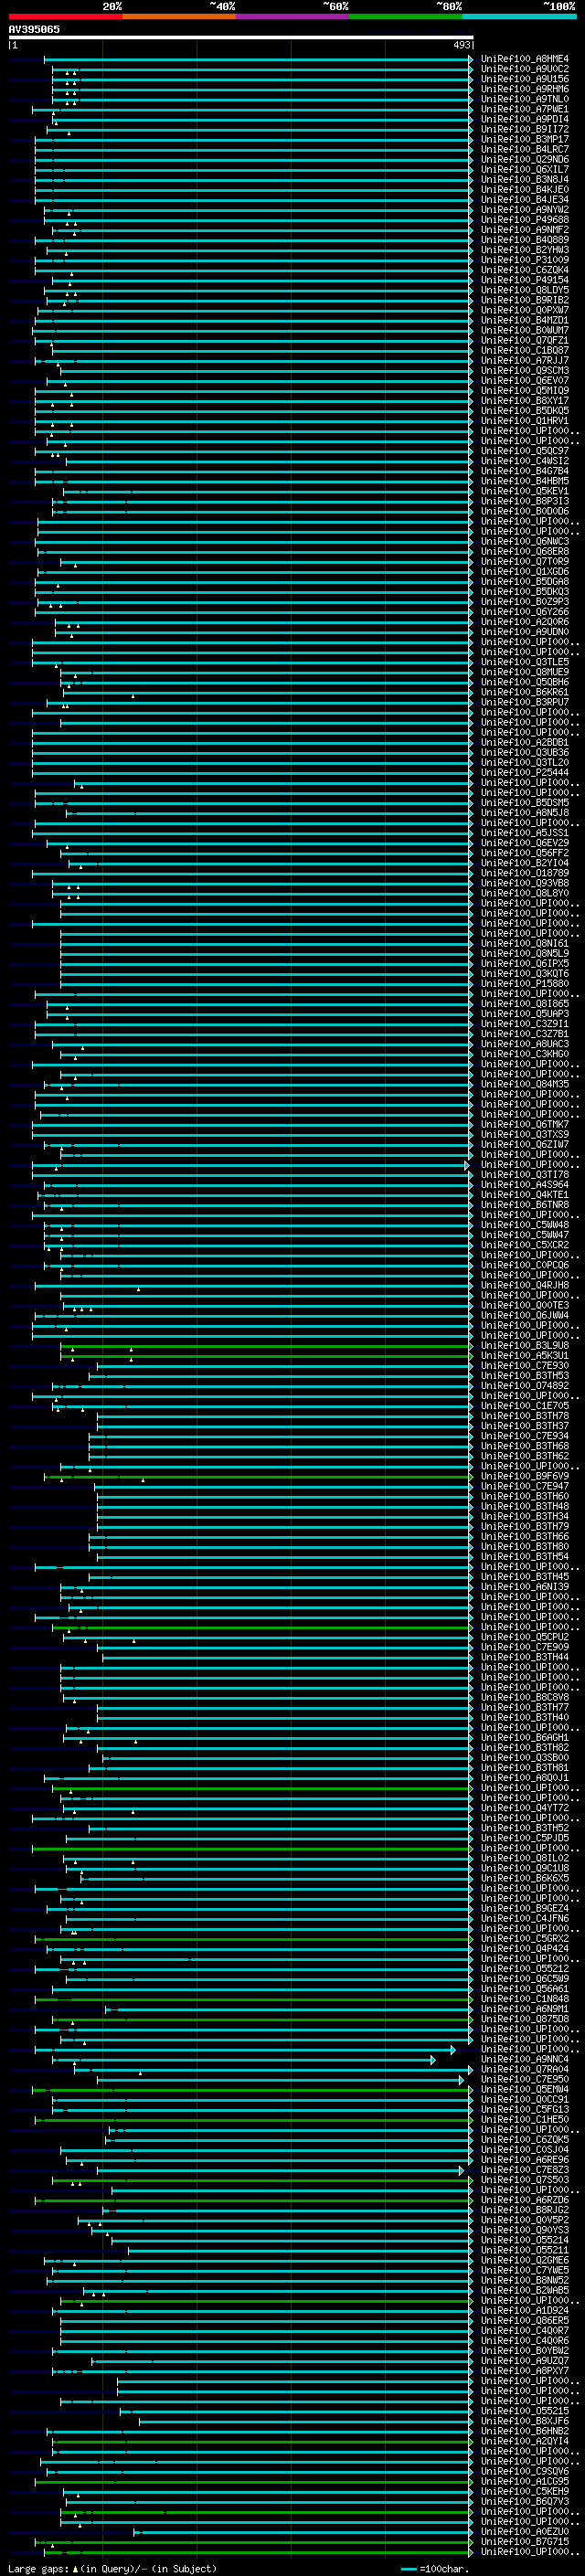Open hit UniRef100_B9II72
585x2576 pixels.
525,129
